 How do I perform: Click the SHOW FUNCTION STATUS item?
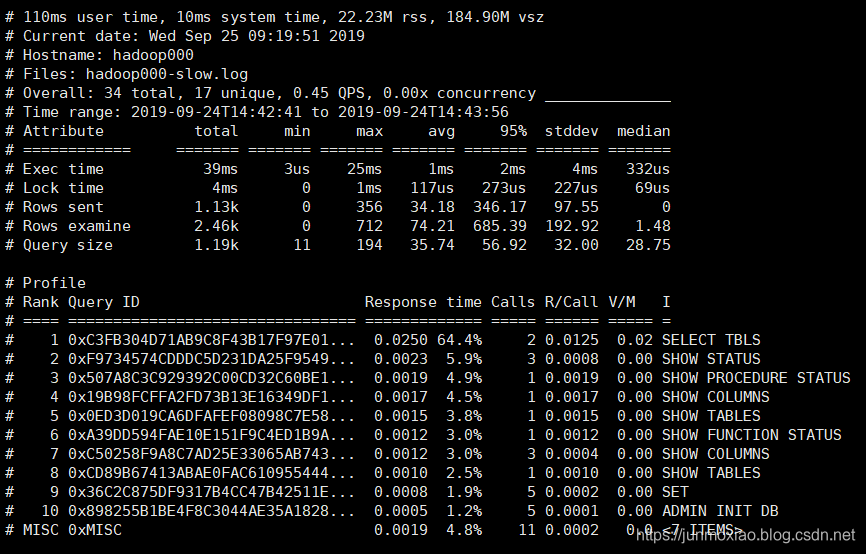[752, 435]
